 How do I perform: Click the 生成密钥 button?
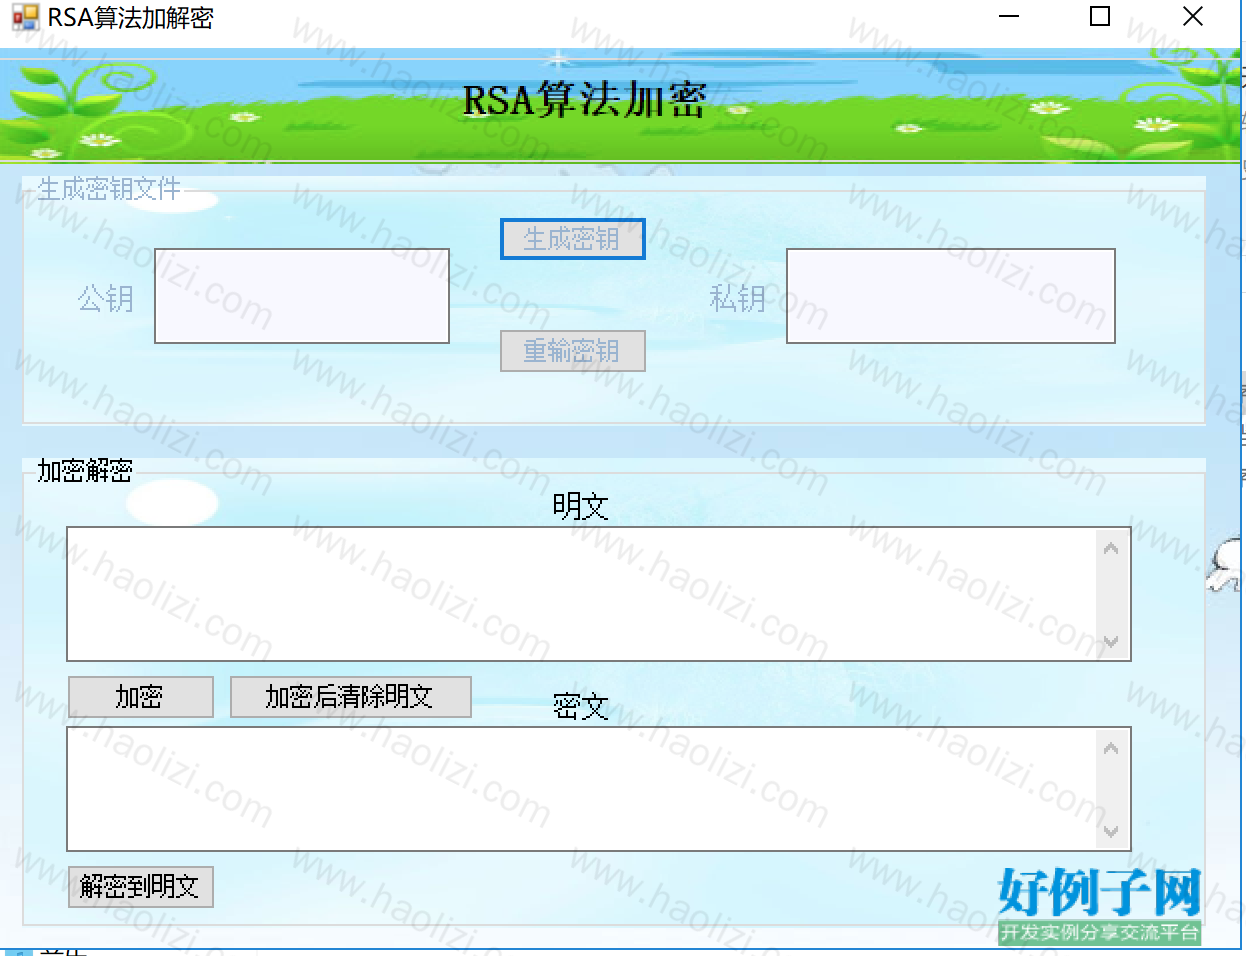click(572, 239)
